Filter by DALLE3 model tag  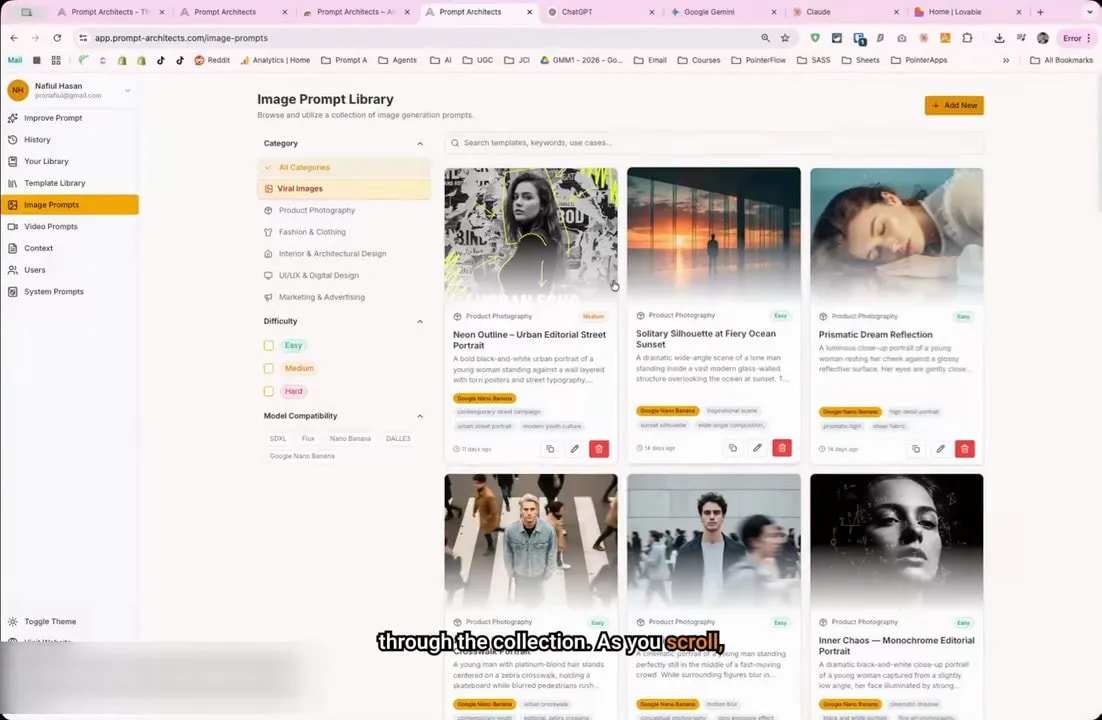pyautogui.click(x=398, y=439)
